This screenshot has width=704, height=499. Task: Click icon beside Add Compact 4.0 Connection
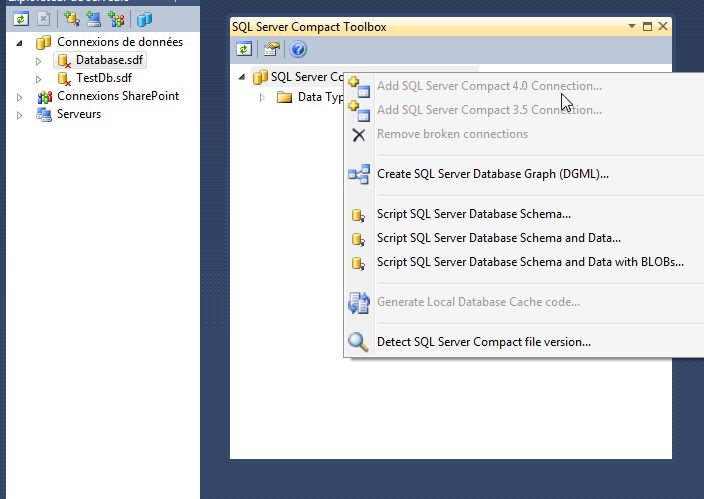click(x=359, y=87)
